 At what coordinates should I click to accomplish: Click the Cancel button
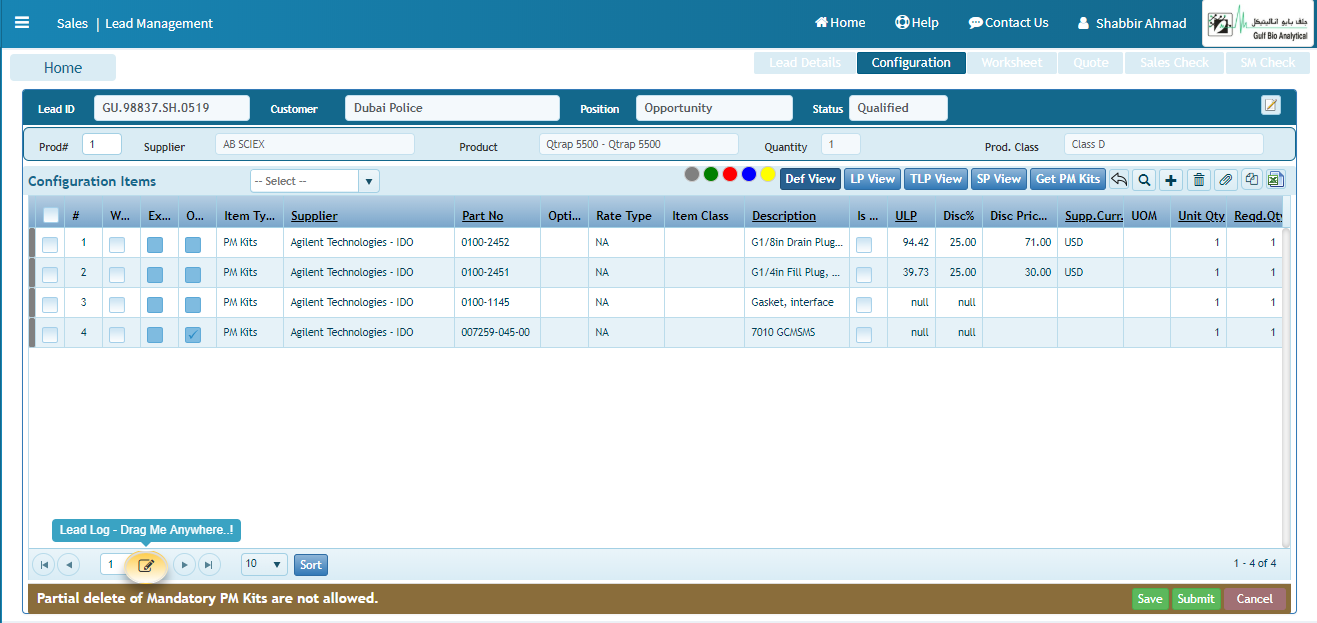[x=1255, y=599]
